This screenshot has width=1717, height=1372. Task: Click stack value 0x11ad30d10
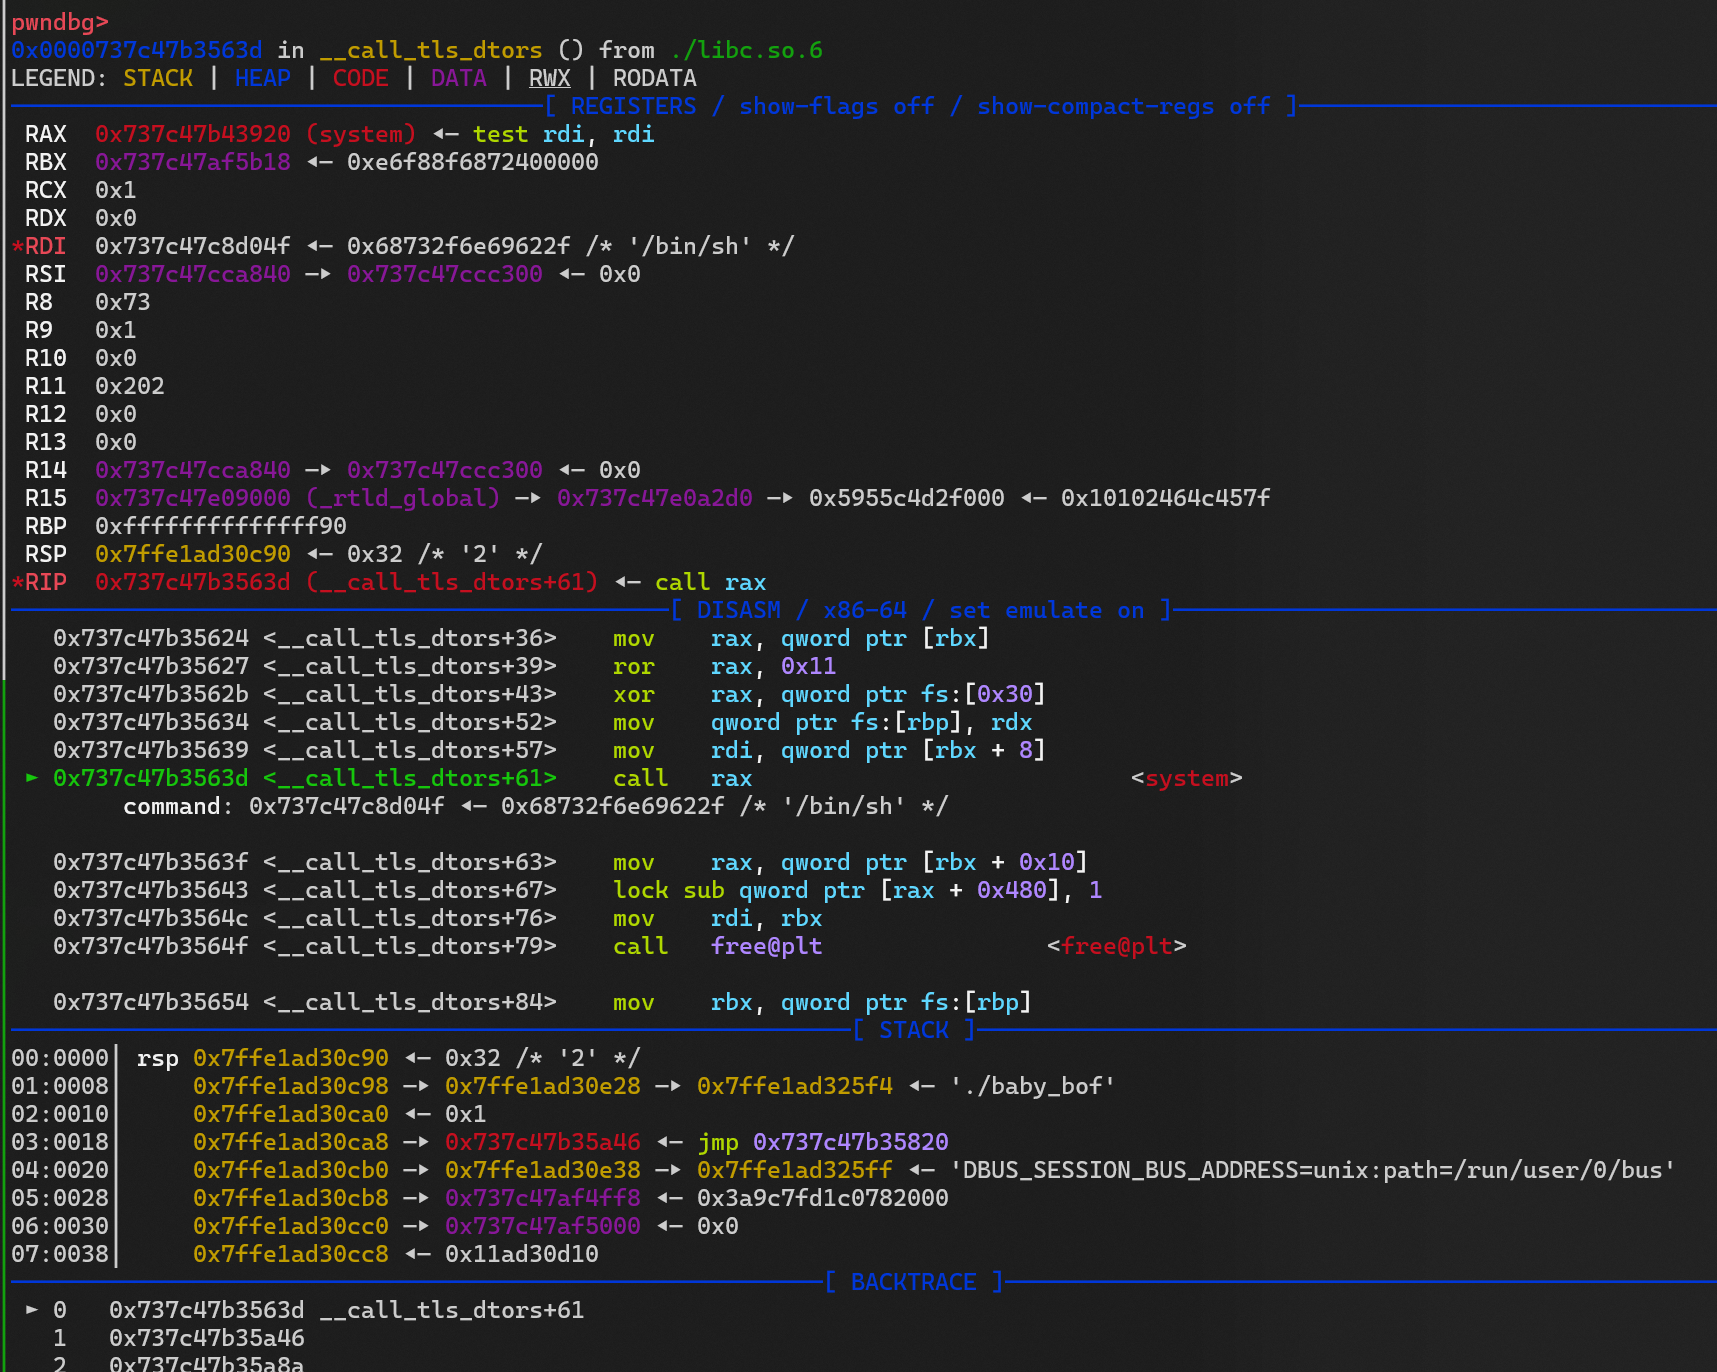[x=521, y=1254]
